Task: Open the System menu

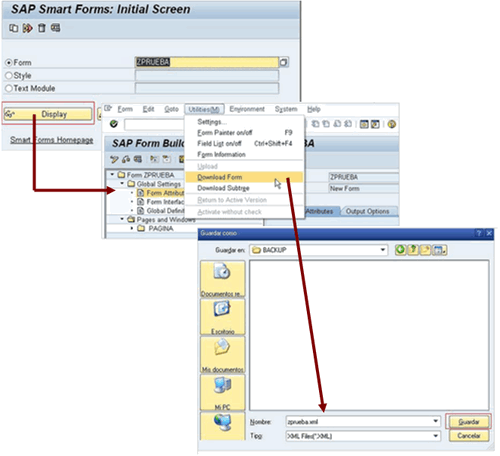Action: pyautogui.click(x=286, y=109)
